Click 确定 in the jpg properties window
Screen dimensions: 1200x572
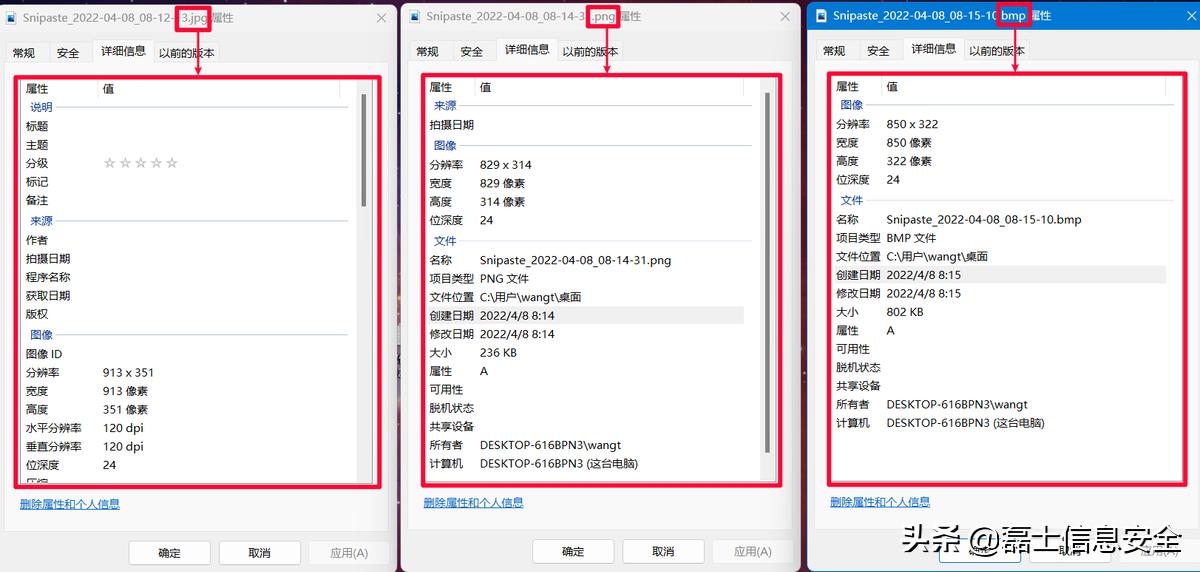coord(170,553)
